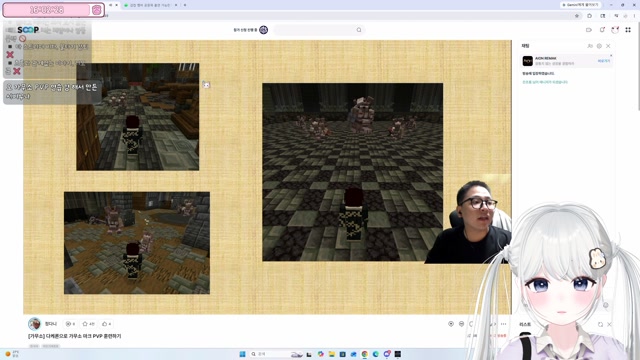The image size is (640, 360).
Task: Click the Gemini button in title bar
Action: [x=580, y=5]
